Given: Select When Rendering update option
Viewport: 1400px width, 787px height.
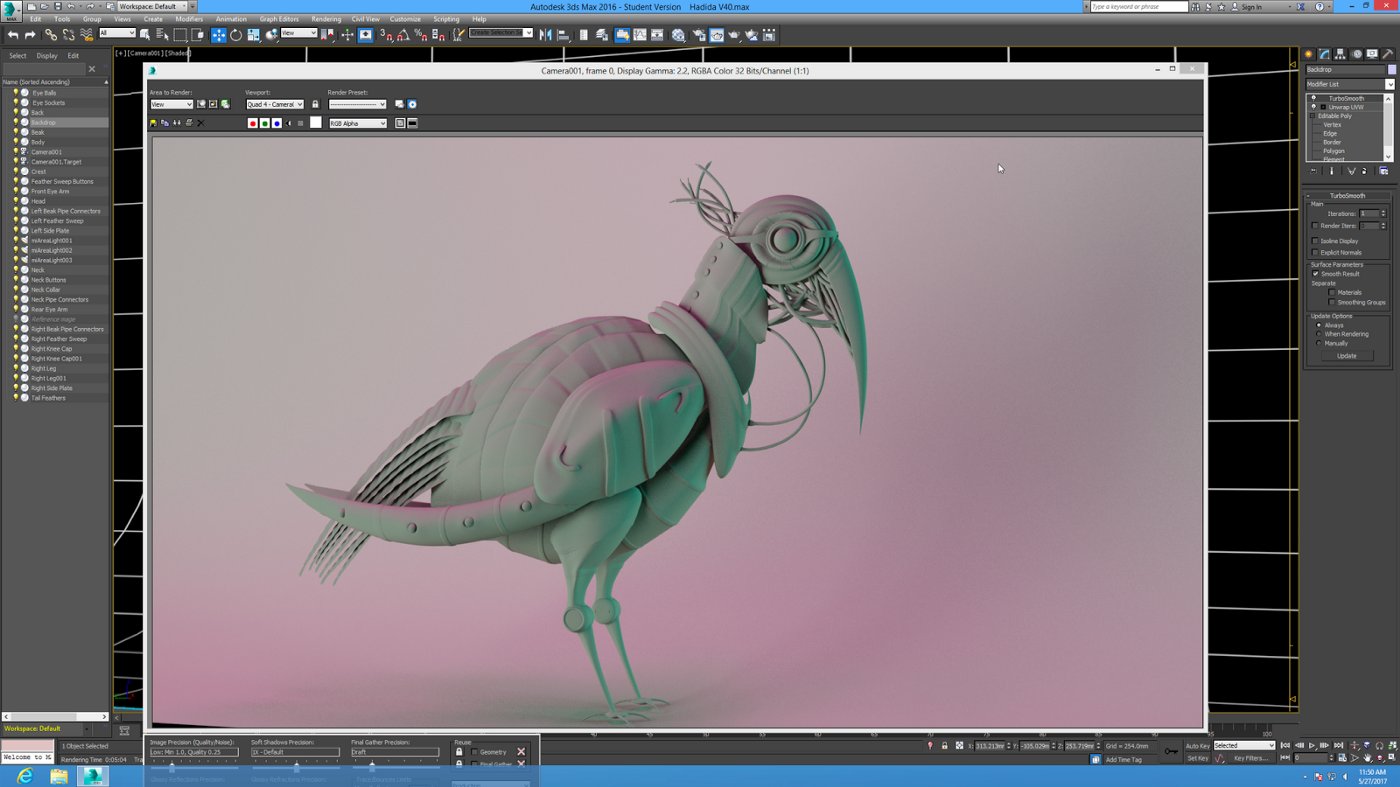Looking at the screenshot, I should (x=1319, y=334).
